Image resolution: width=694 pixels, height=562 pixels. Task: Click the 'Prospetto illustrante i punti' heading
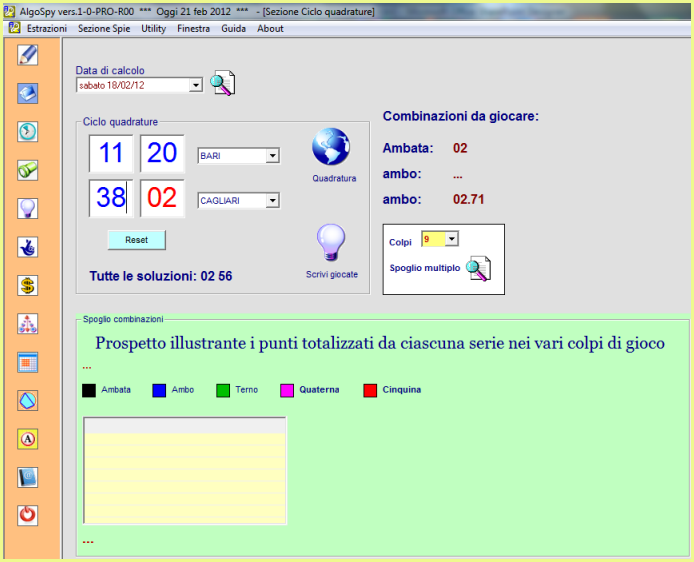point(380,343)
